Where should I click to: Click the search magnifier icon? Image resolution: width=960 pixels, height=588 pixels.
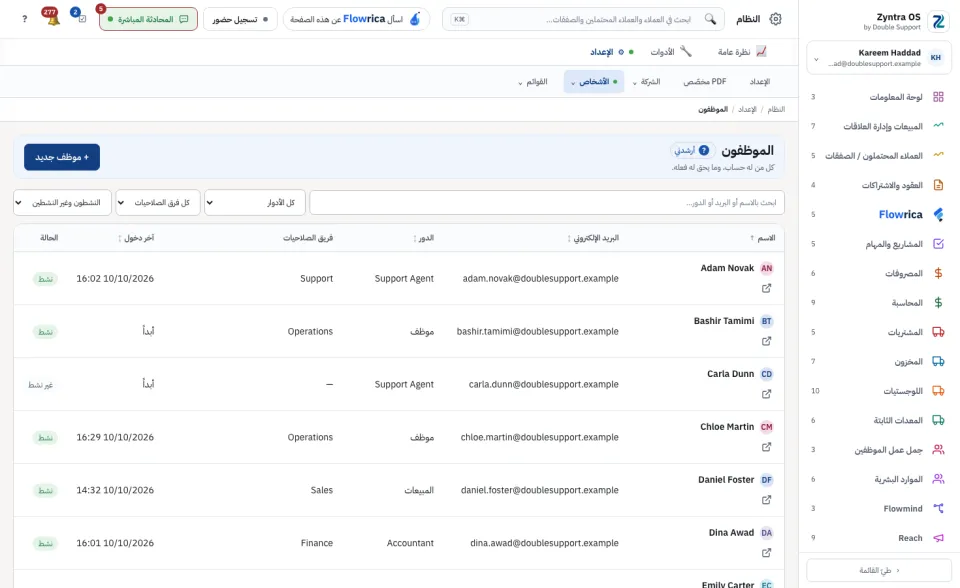click(x=710, y=19)
